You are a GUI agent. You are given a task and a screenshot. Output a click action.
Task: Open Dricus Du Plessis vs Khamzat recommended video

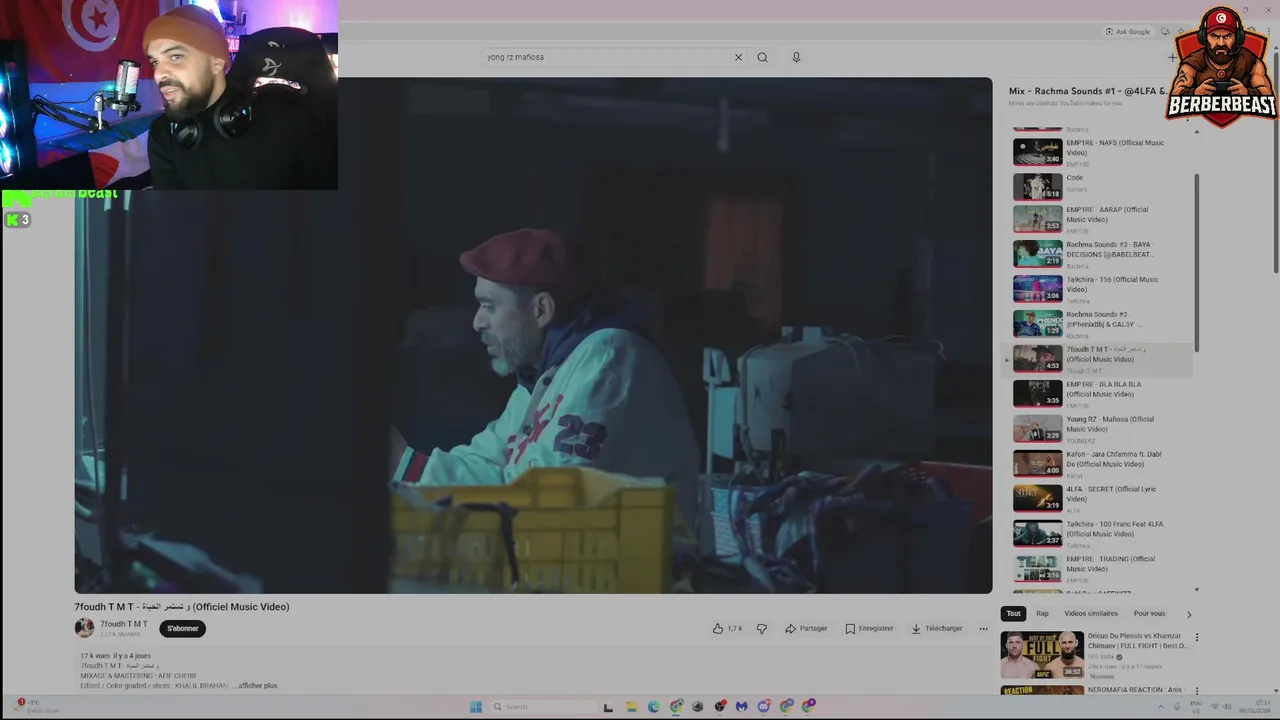(x=1095, y=655)
